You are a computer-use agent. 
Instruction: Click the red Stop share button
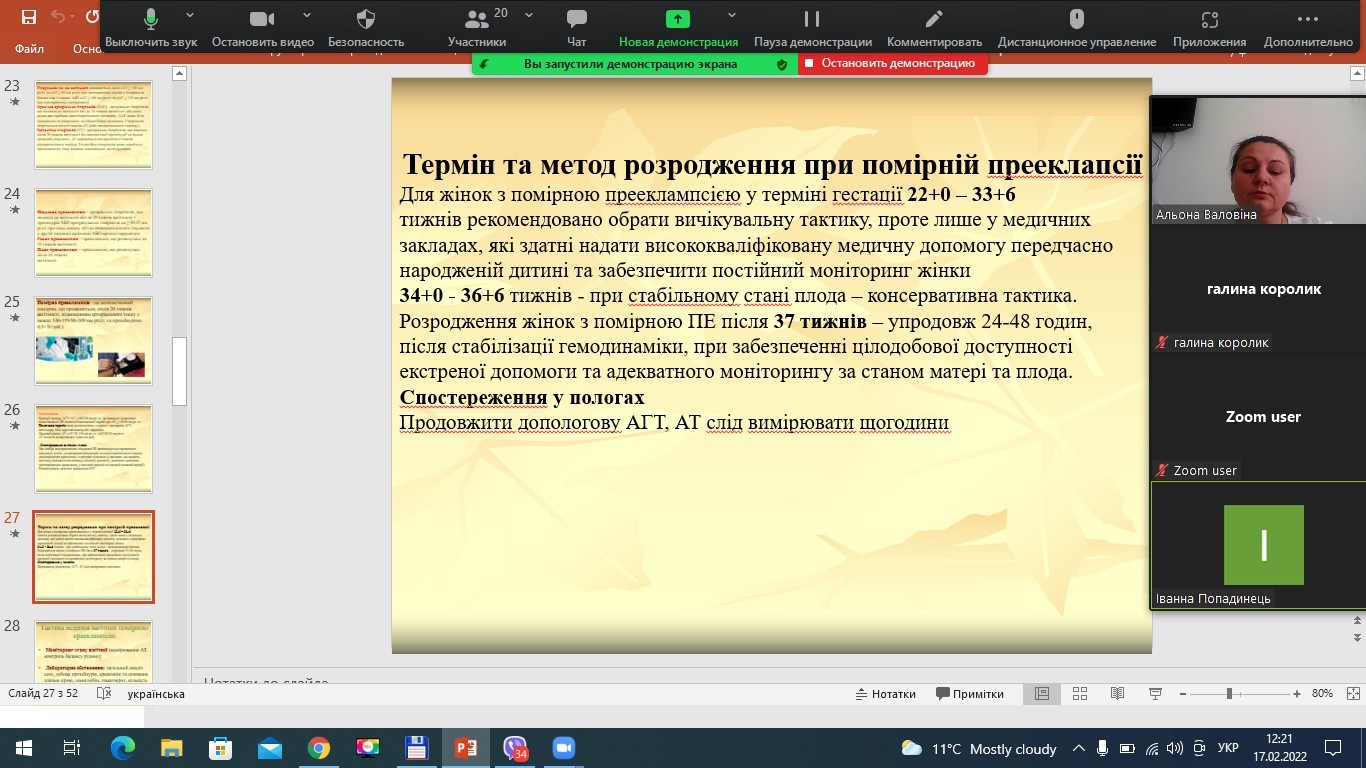(893, 63)
